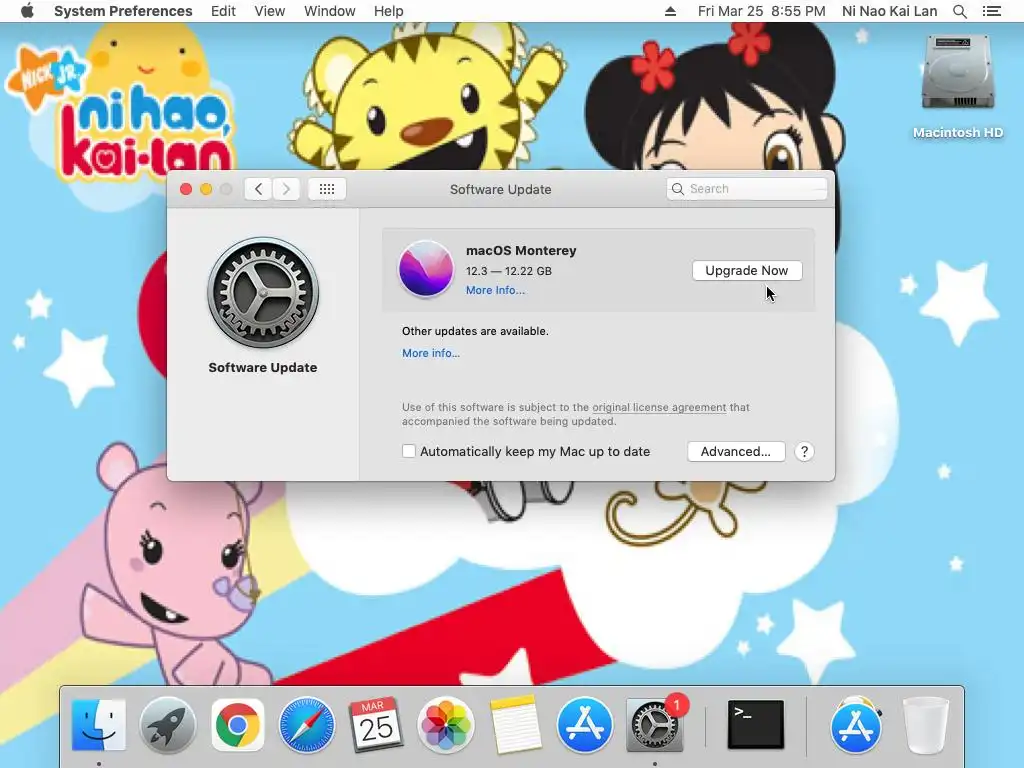The width and height of the screenshot is (1024, 768).
Task: Open the Ni Nao Kai Lan user menu
Action: pos(889,11)
